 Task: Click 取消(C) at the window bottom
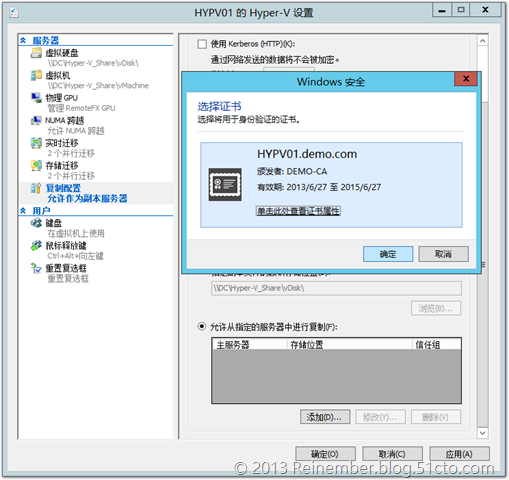pyautogui.click(x=392, y=454)
